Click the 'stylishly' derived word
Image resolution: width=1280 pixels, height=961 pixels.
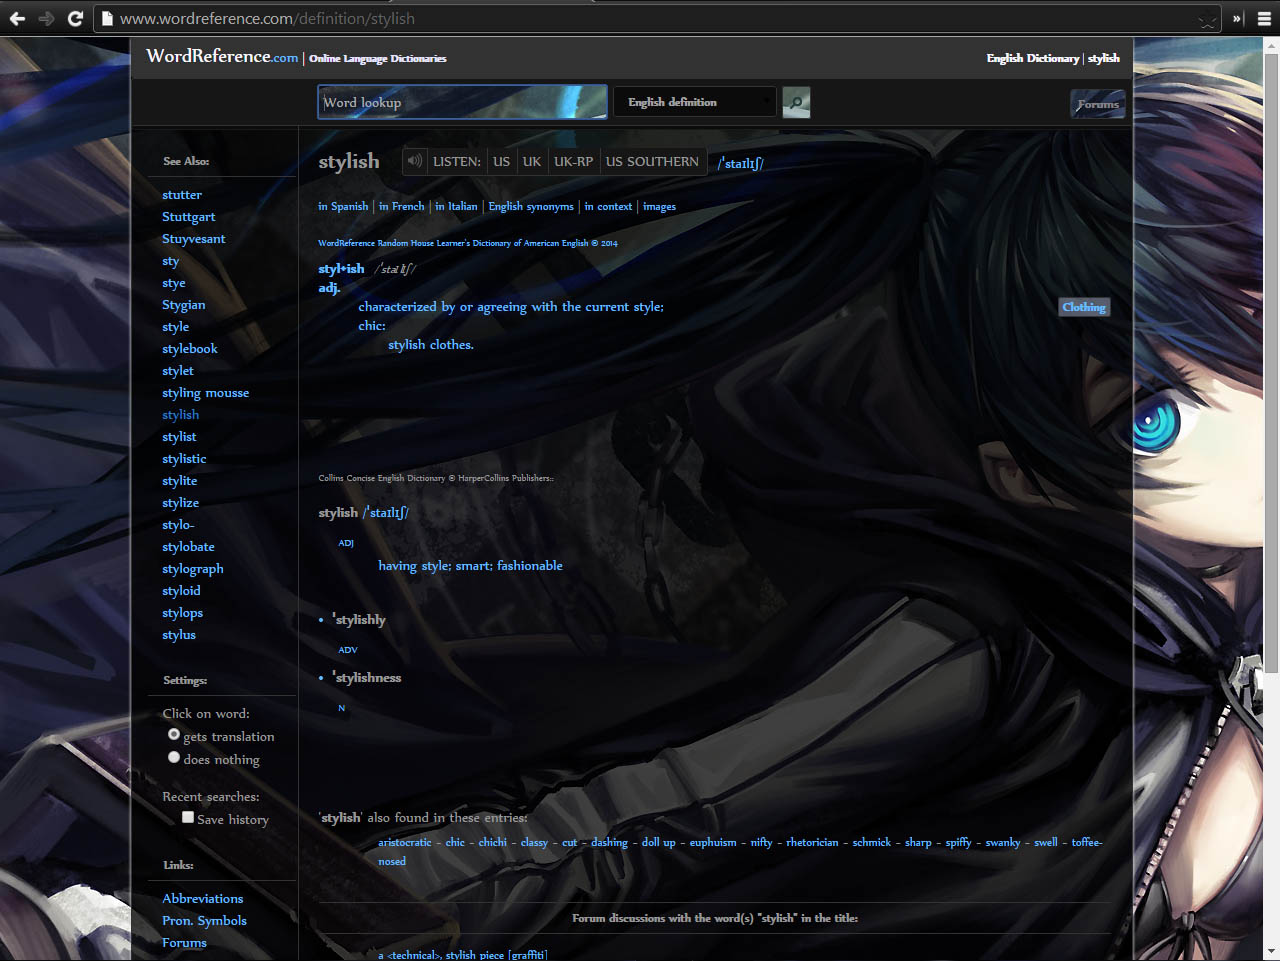tap(359, 619)
